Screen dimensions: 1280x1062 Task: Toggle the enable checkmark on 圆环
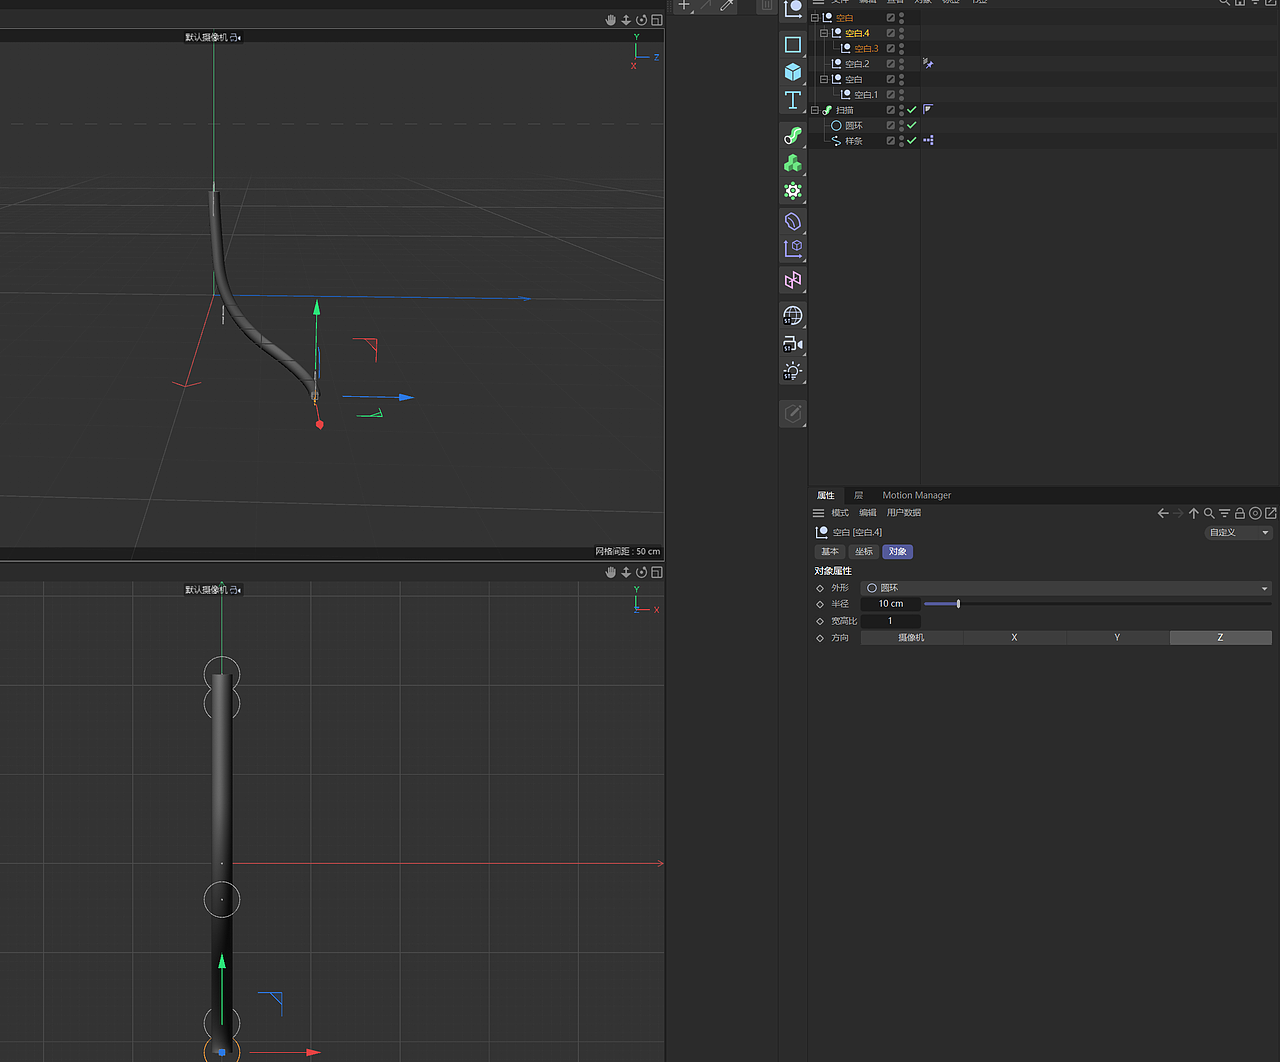(912, 125)
